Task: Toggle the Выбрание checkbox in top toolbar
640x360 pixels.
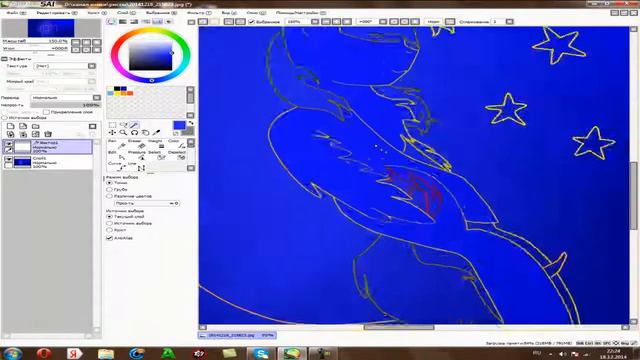Action: [x=251, y=22]
